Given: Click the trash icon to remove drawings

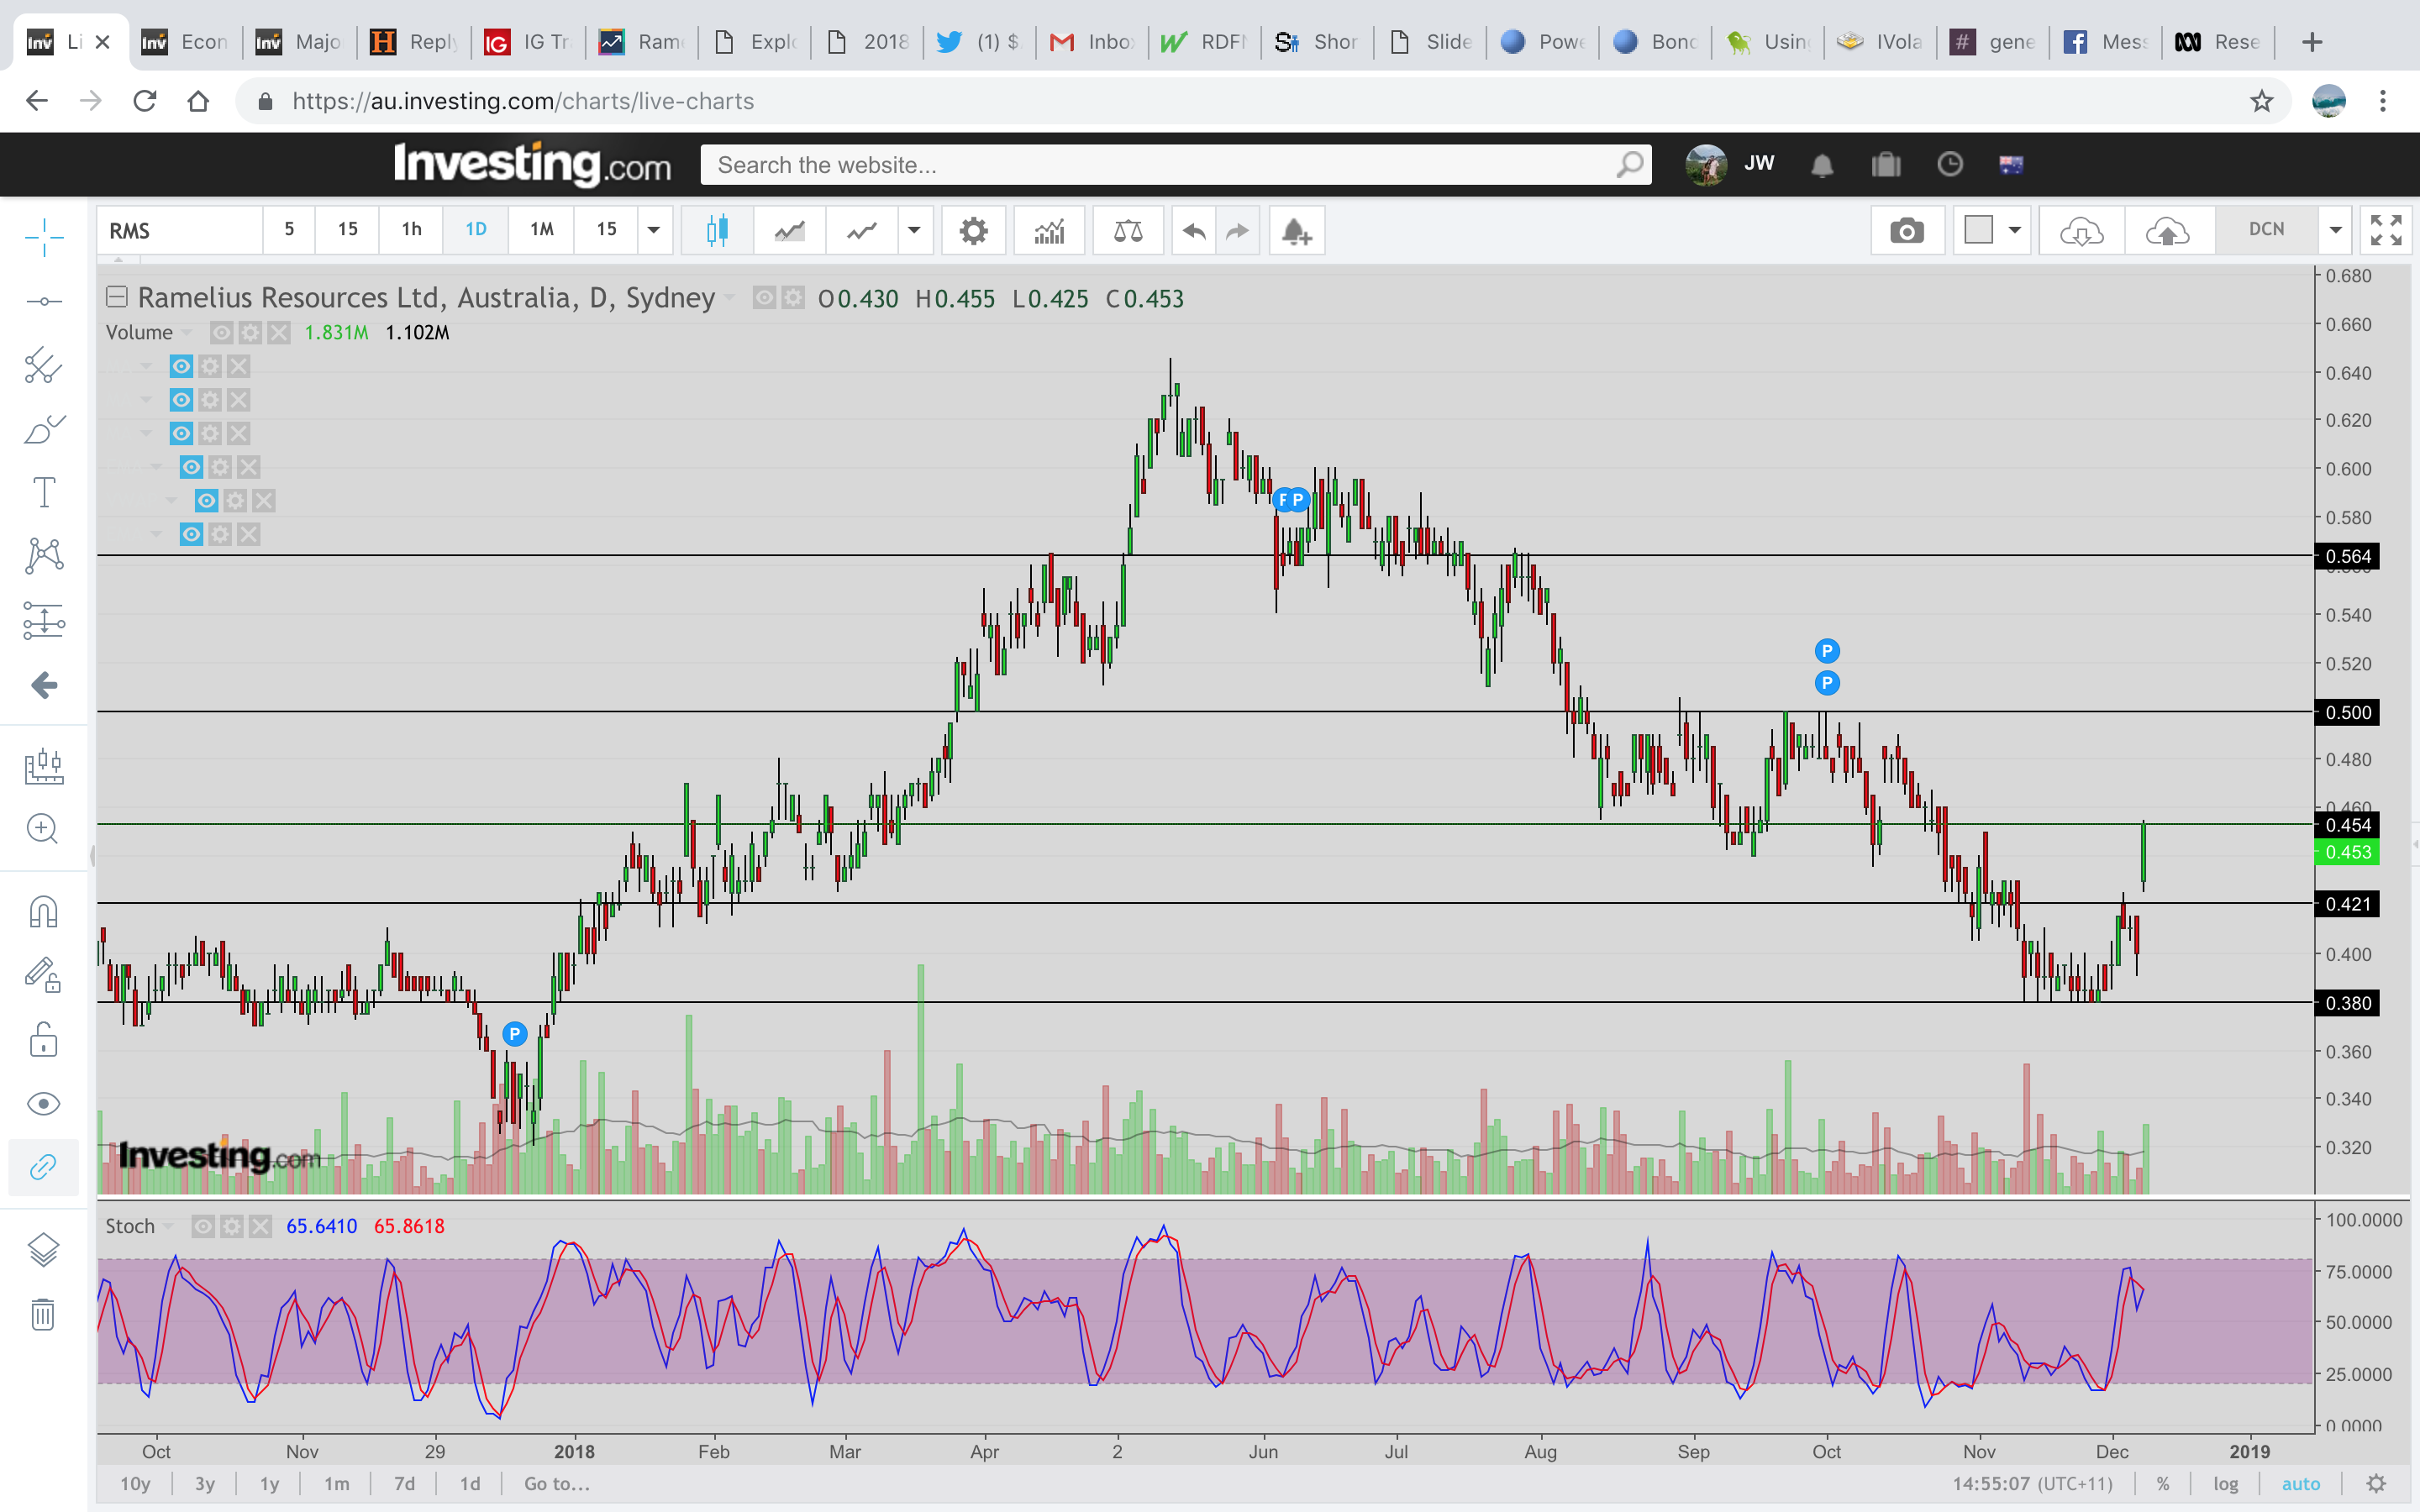Looking at the screenshot, I should click(44, 1314).
